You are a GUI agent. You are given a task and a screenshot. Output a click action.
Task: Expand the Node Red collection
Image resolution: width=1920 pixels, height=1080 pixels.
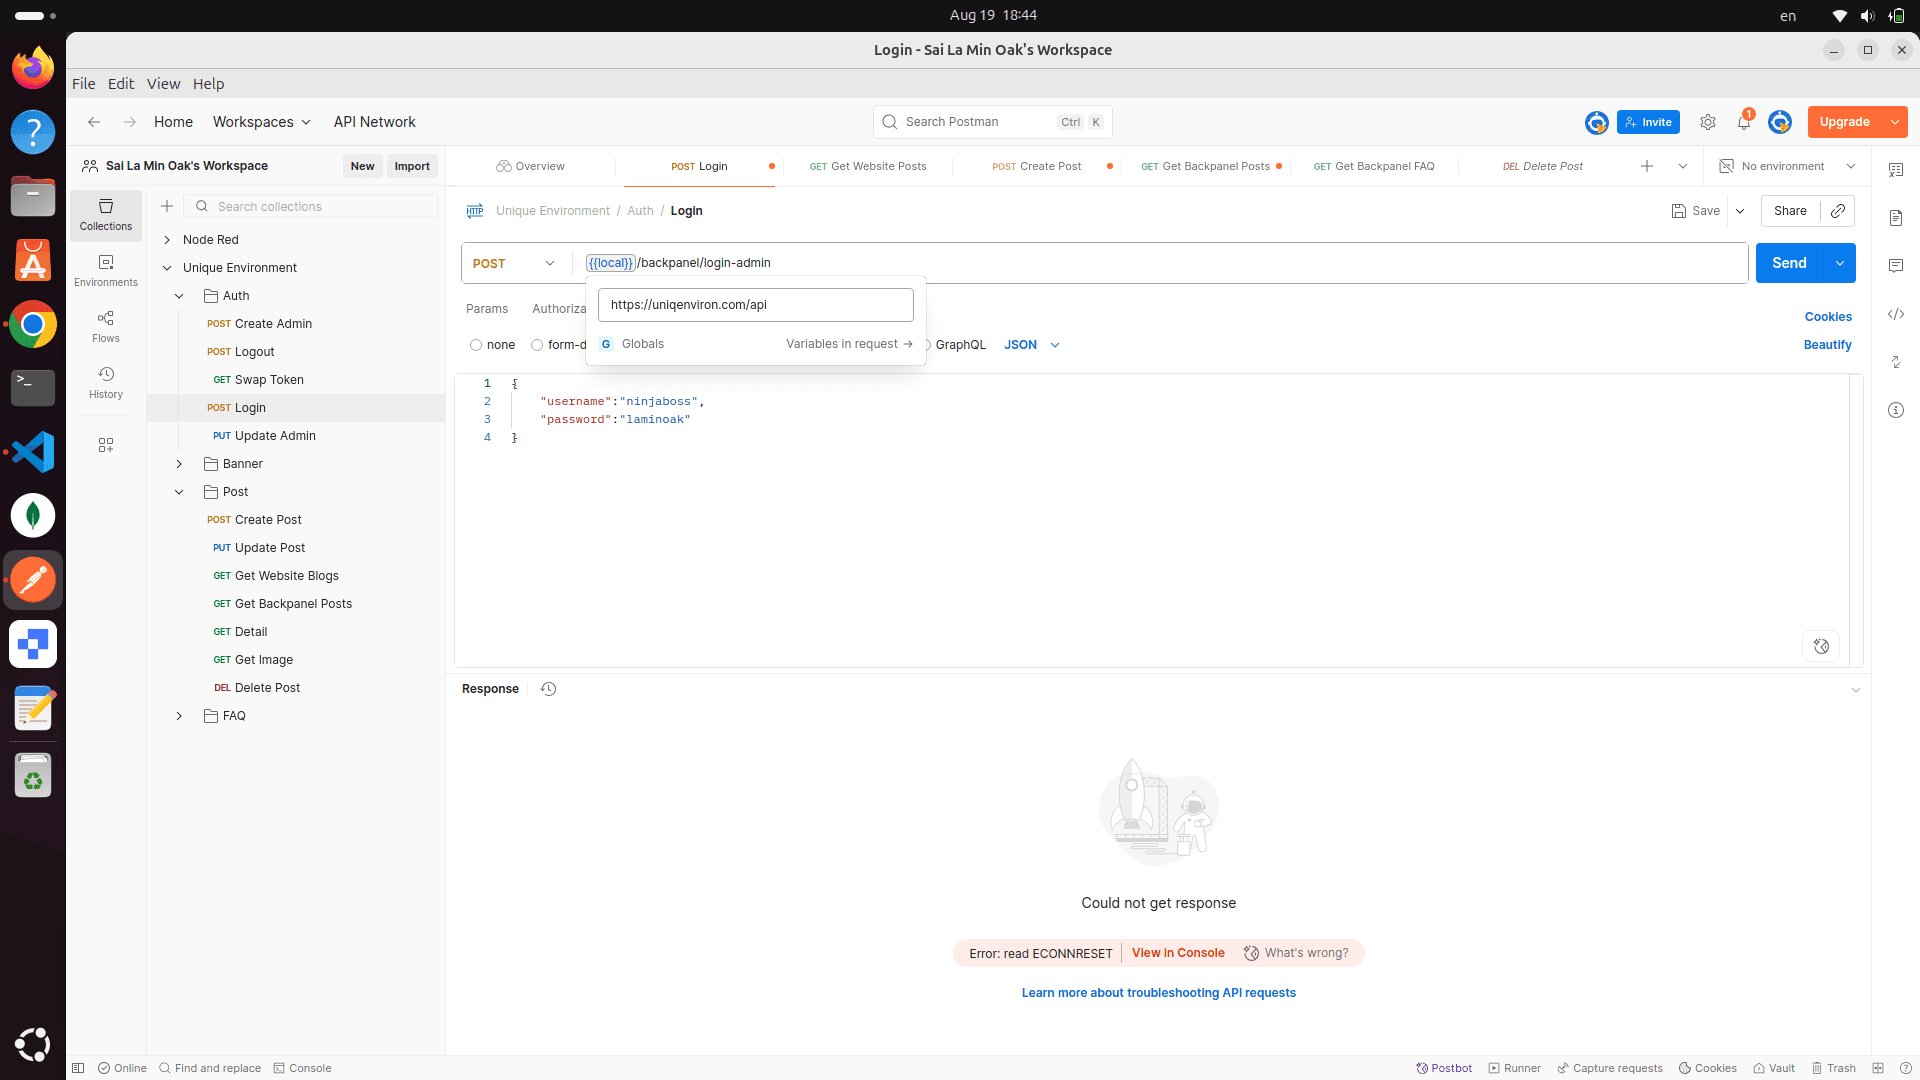(x=167, y=240)
